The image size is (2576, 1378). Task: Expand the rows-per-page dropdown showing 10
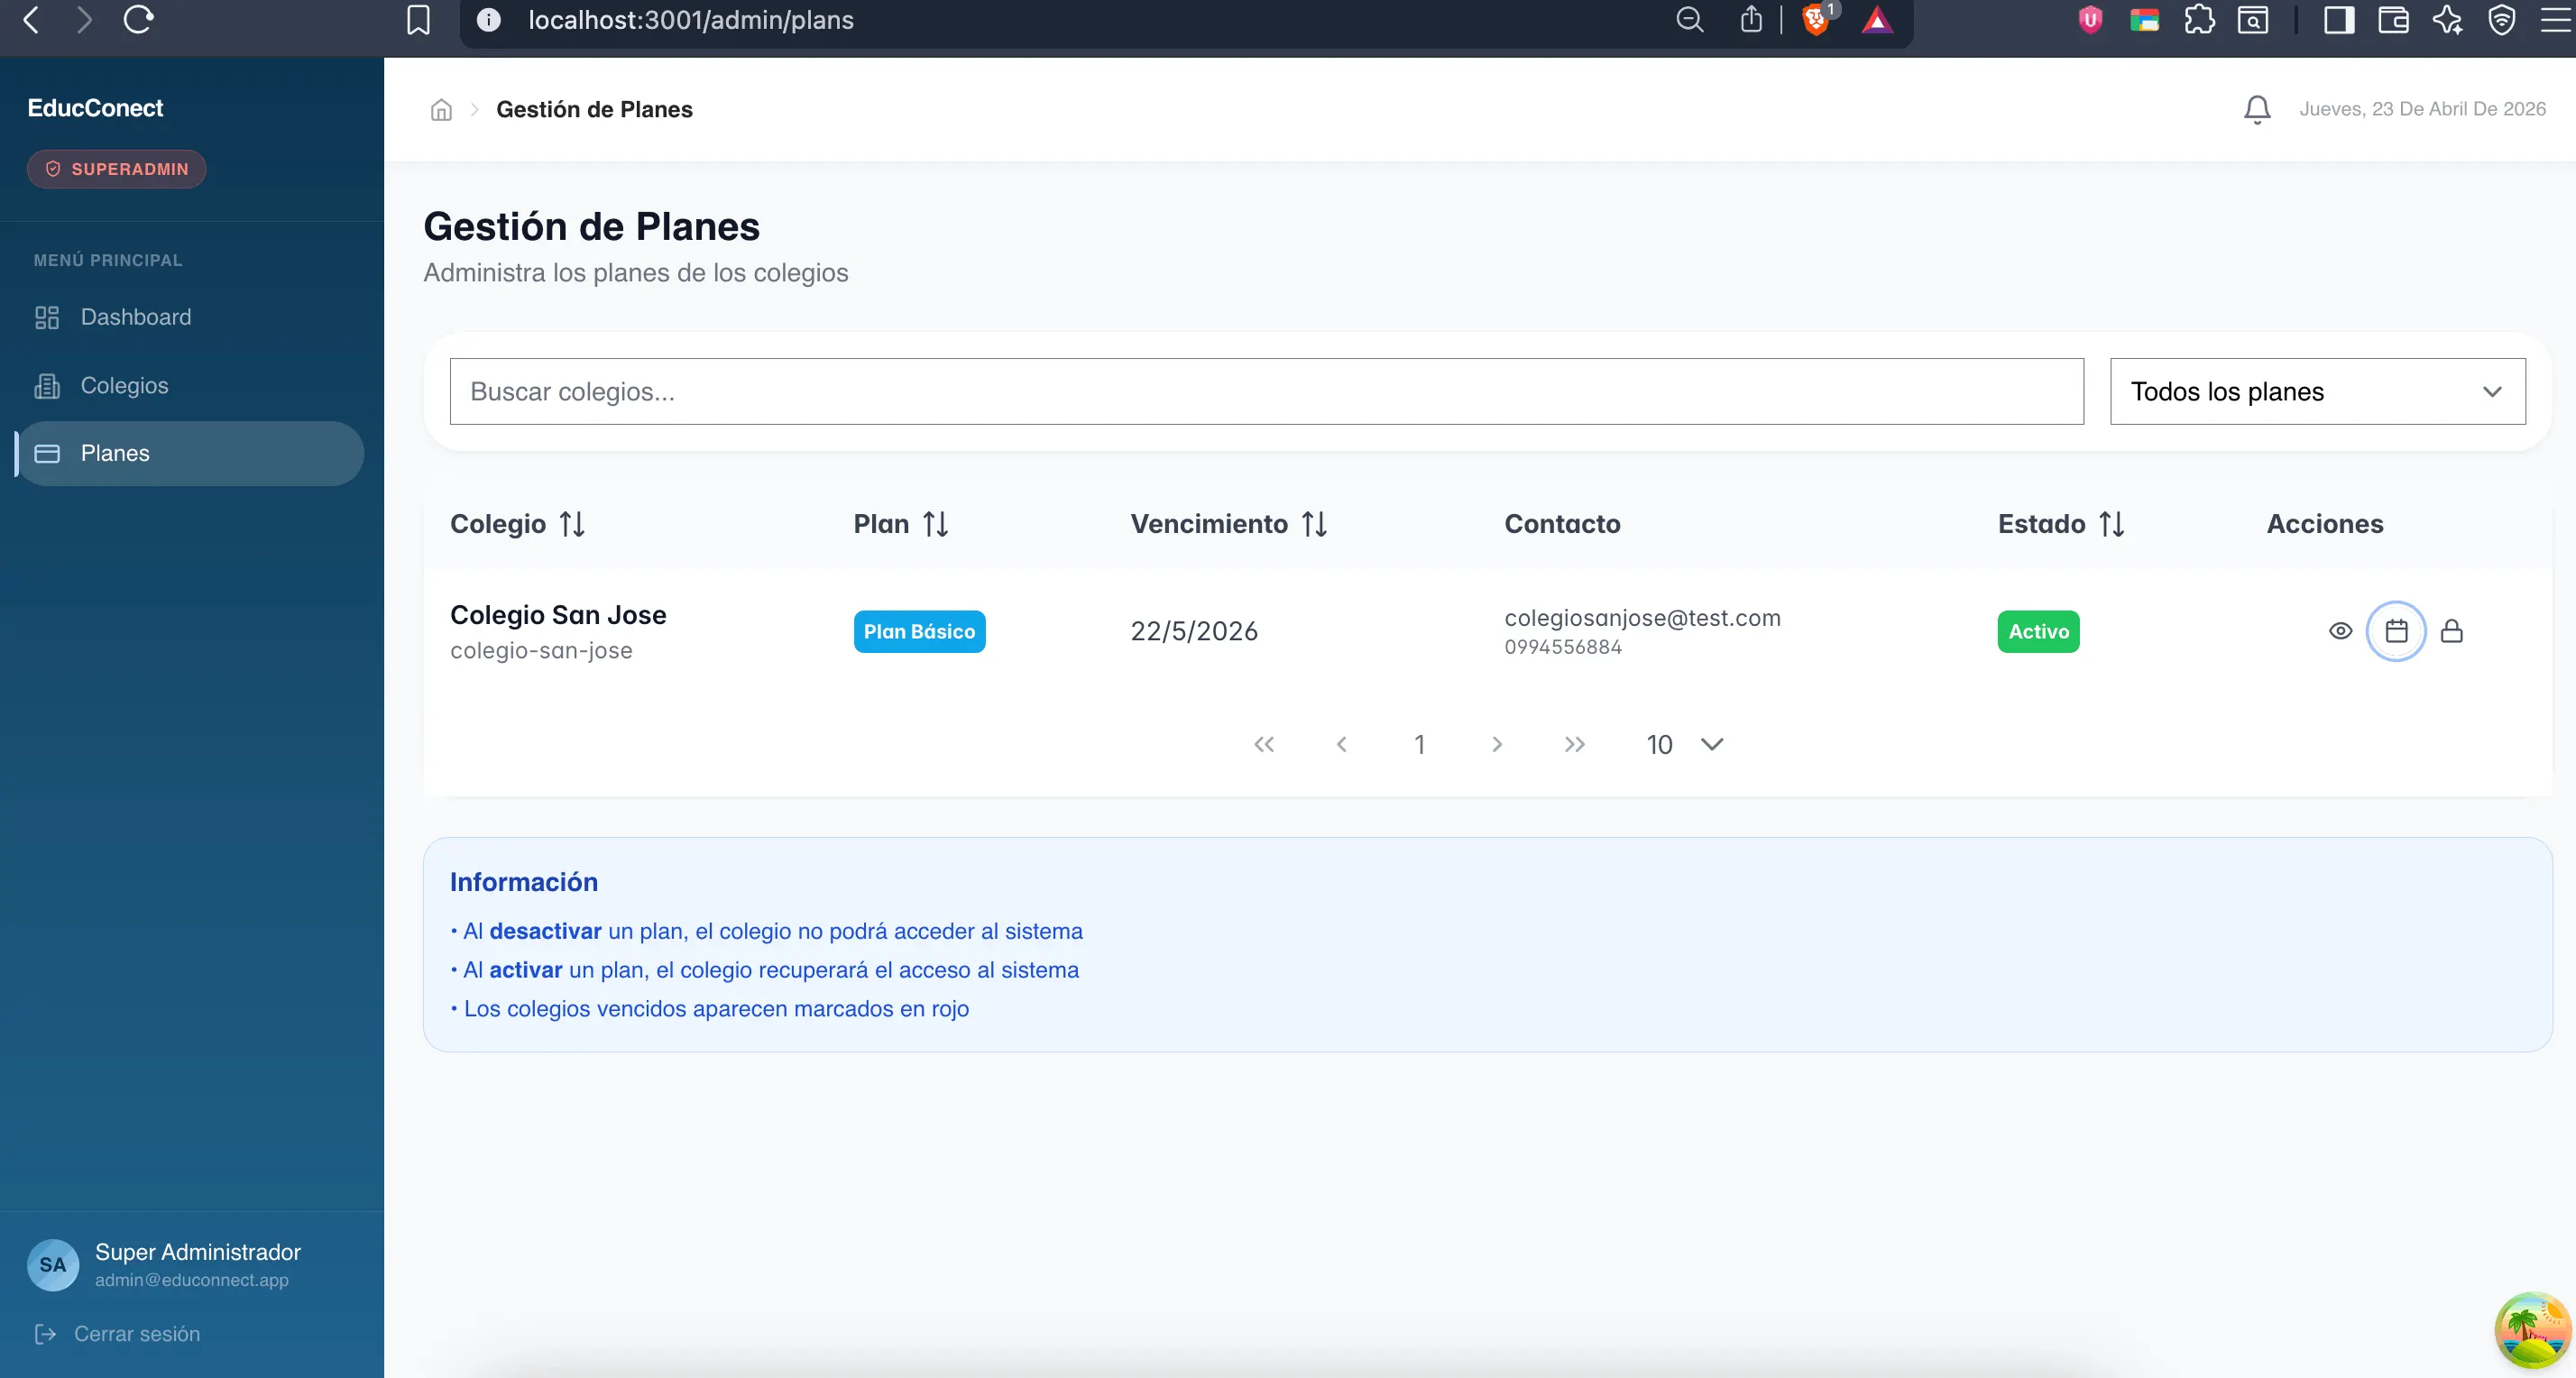[x=1686, y=744]
